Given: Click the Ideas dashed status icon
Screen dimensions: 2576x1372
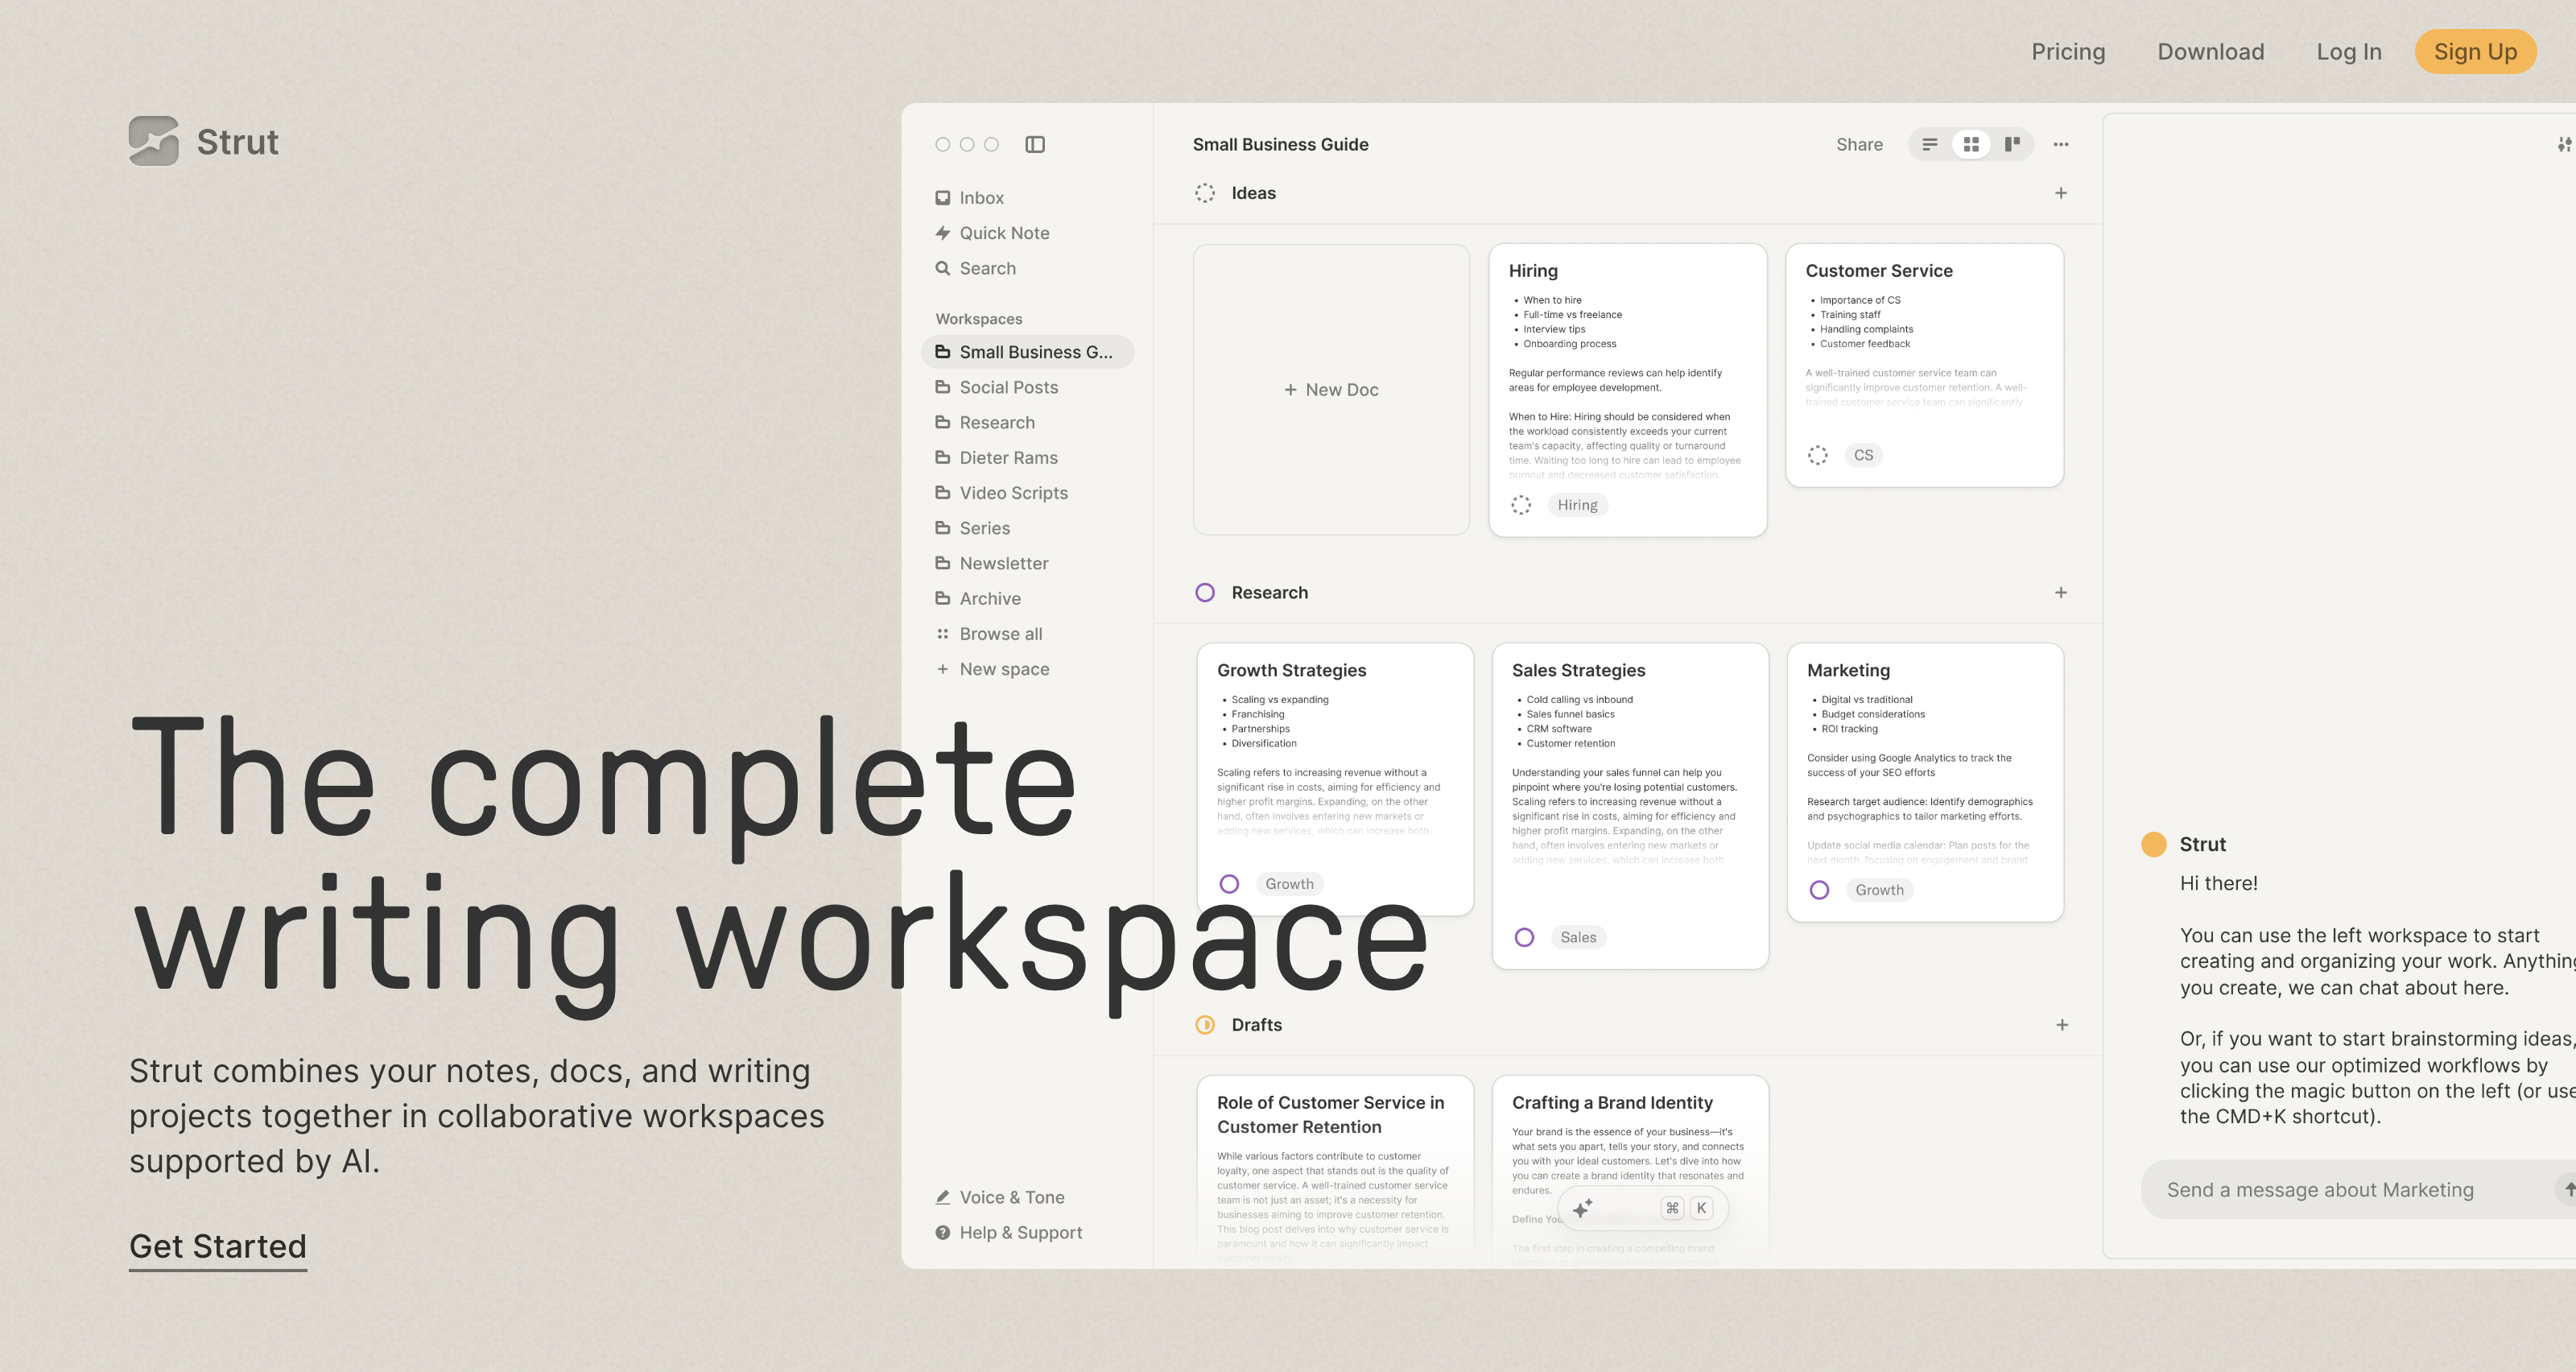Looking at the screenshot, I should [1205, 193].
